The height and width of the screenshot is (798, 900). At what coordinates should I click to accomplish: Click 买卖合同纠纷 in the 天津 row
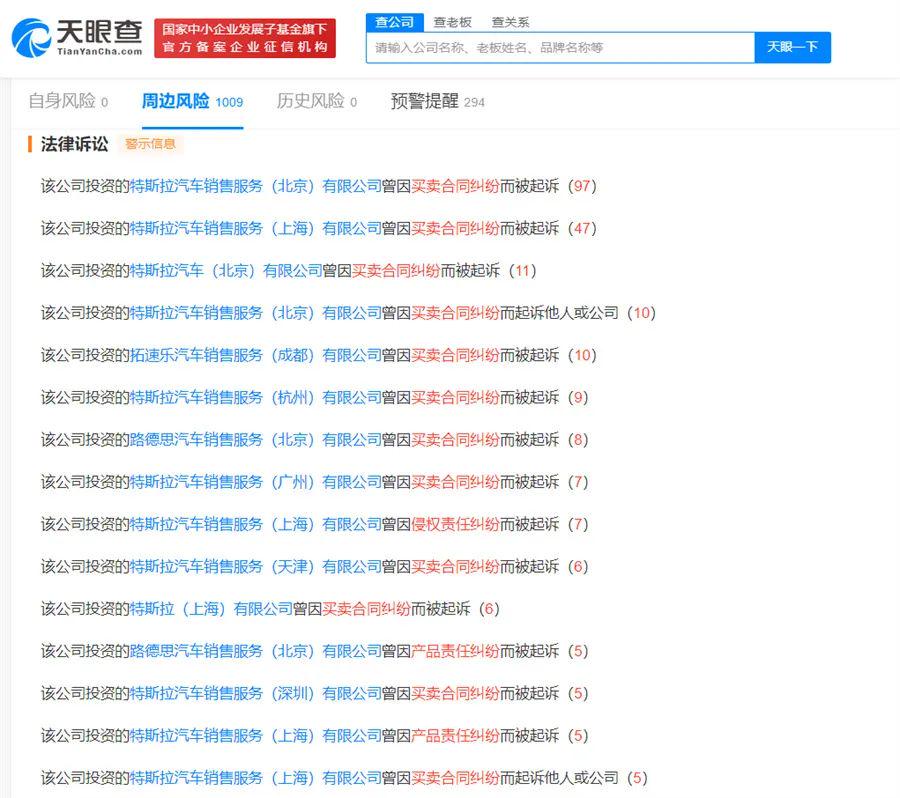[455, 567]
